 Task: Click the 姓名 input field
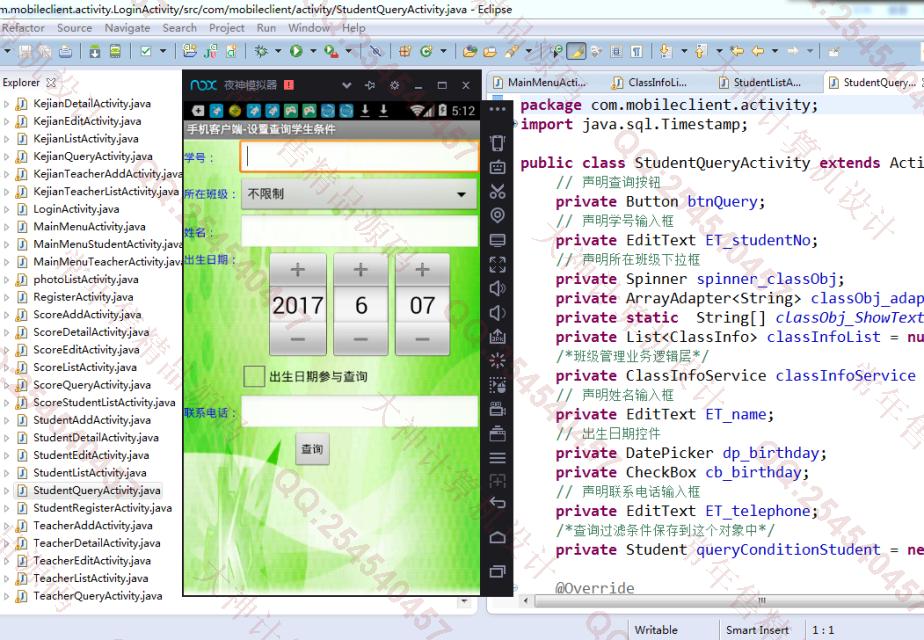359,231
